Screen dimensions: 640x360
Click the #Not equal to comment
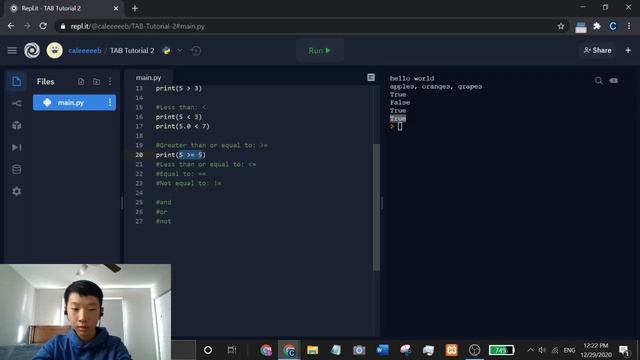189,183
